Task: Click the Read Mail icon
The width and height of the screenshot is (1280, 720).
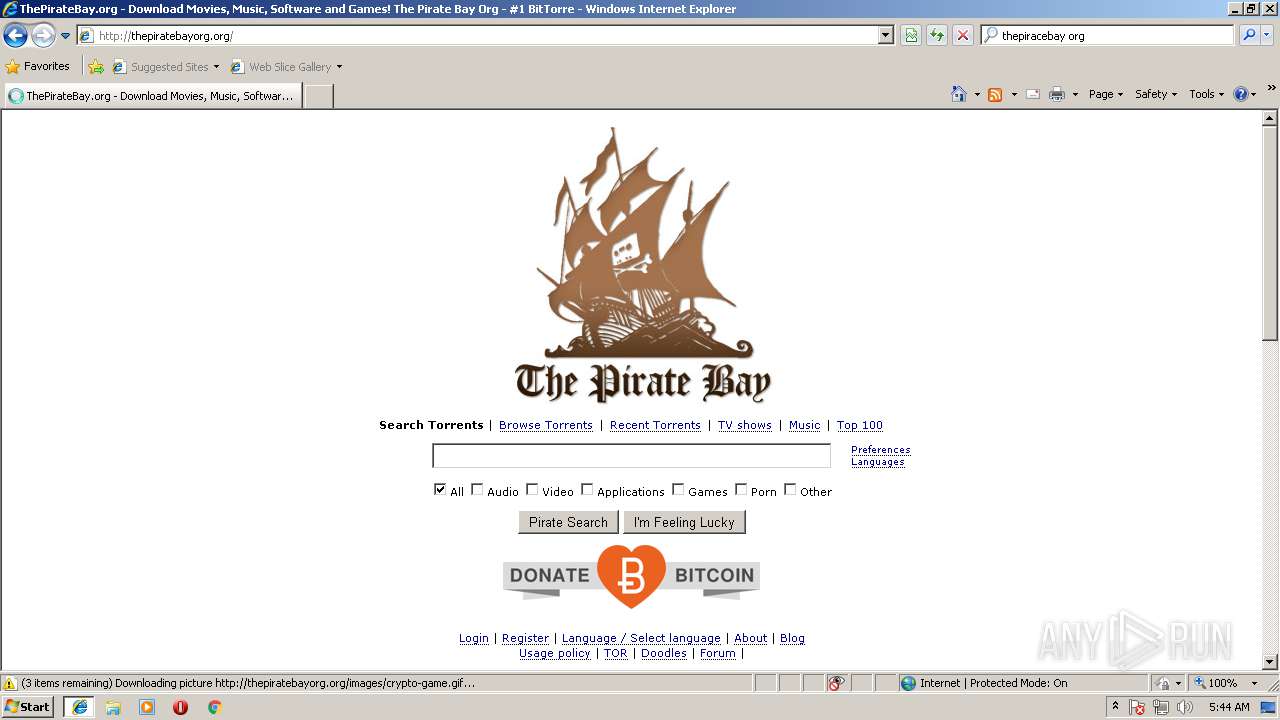Action: coord(1033,94)
